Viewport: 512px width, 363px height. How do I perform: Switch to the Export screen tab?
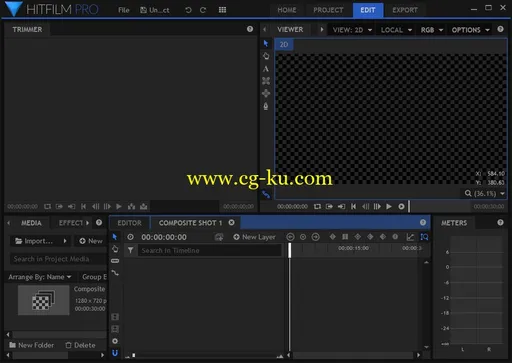tap(405, 10)
